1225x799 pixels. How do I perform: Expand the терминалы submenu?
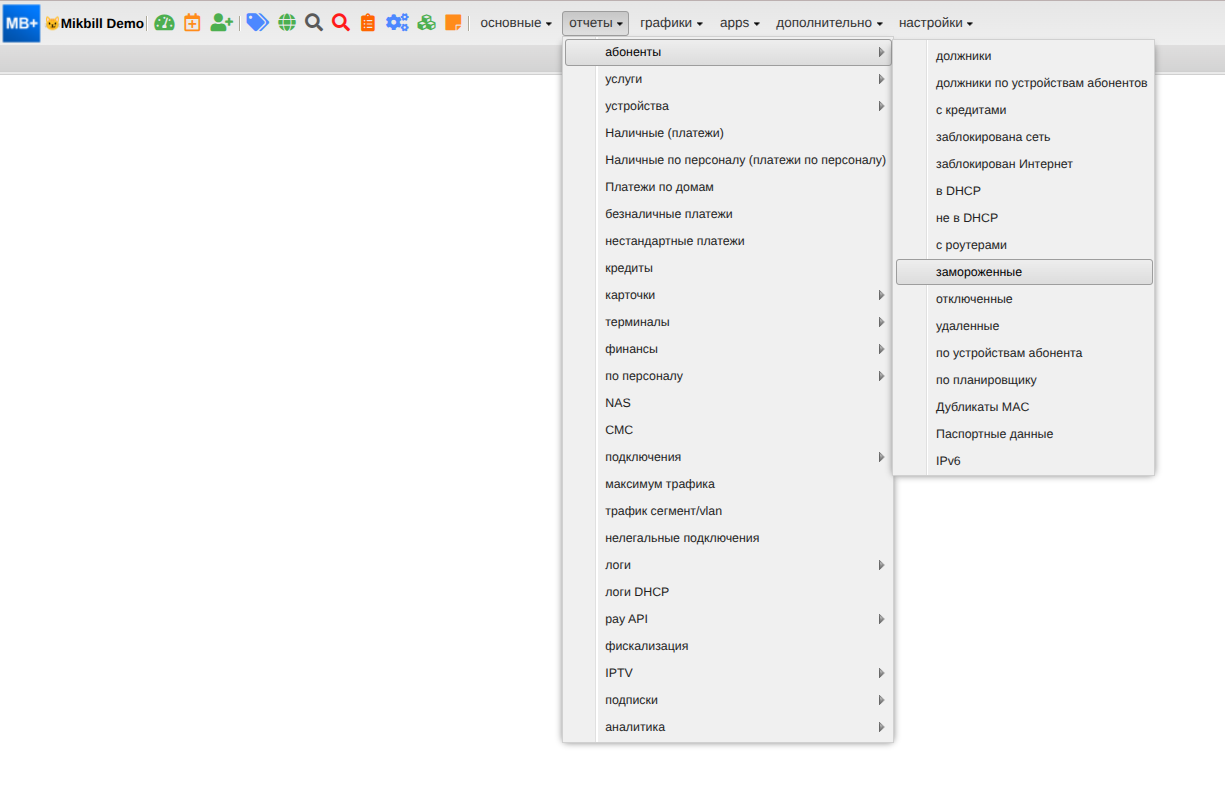728,322
